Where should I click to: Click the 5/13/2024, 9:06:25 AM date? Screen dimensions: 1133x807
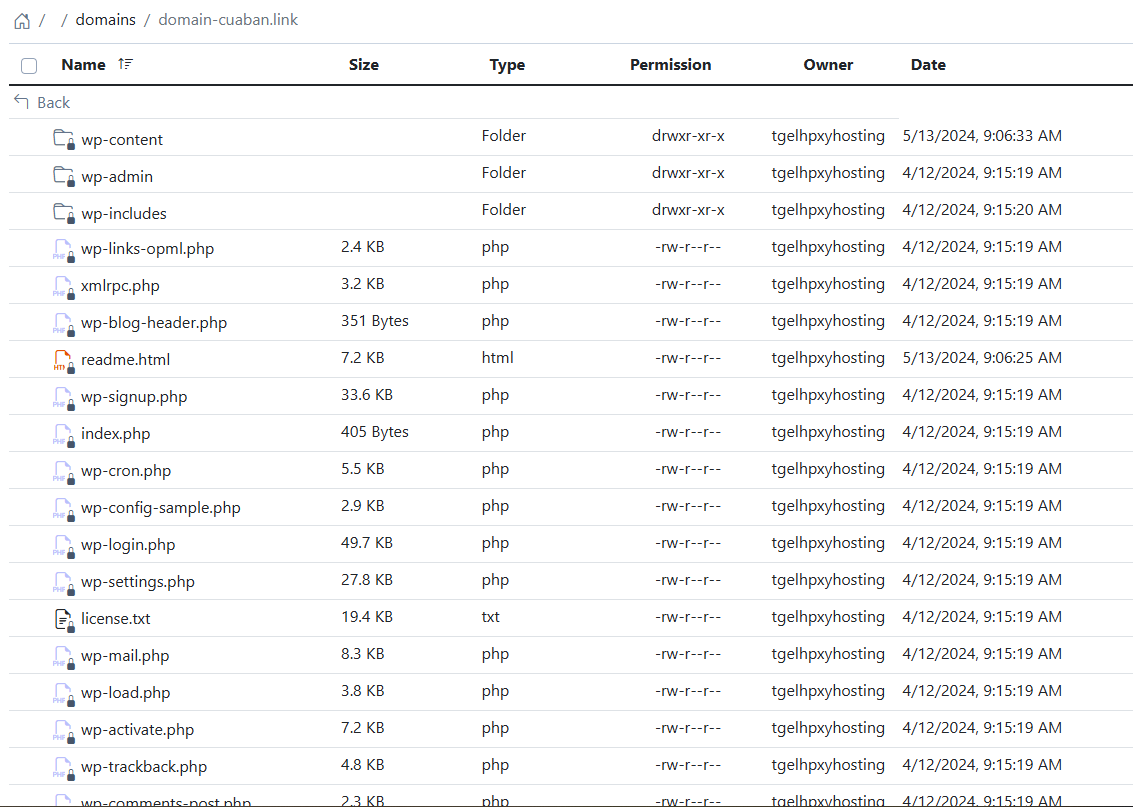(x=982, y=358)
